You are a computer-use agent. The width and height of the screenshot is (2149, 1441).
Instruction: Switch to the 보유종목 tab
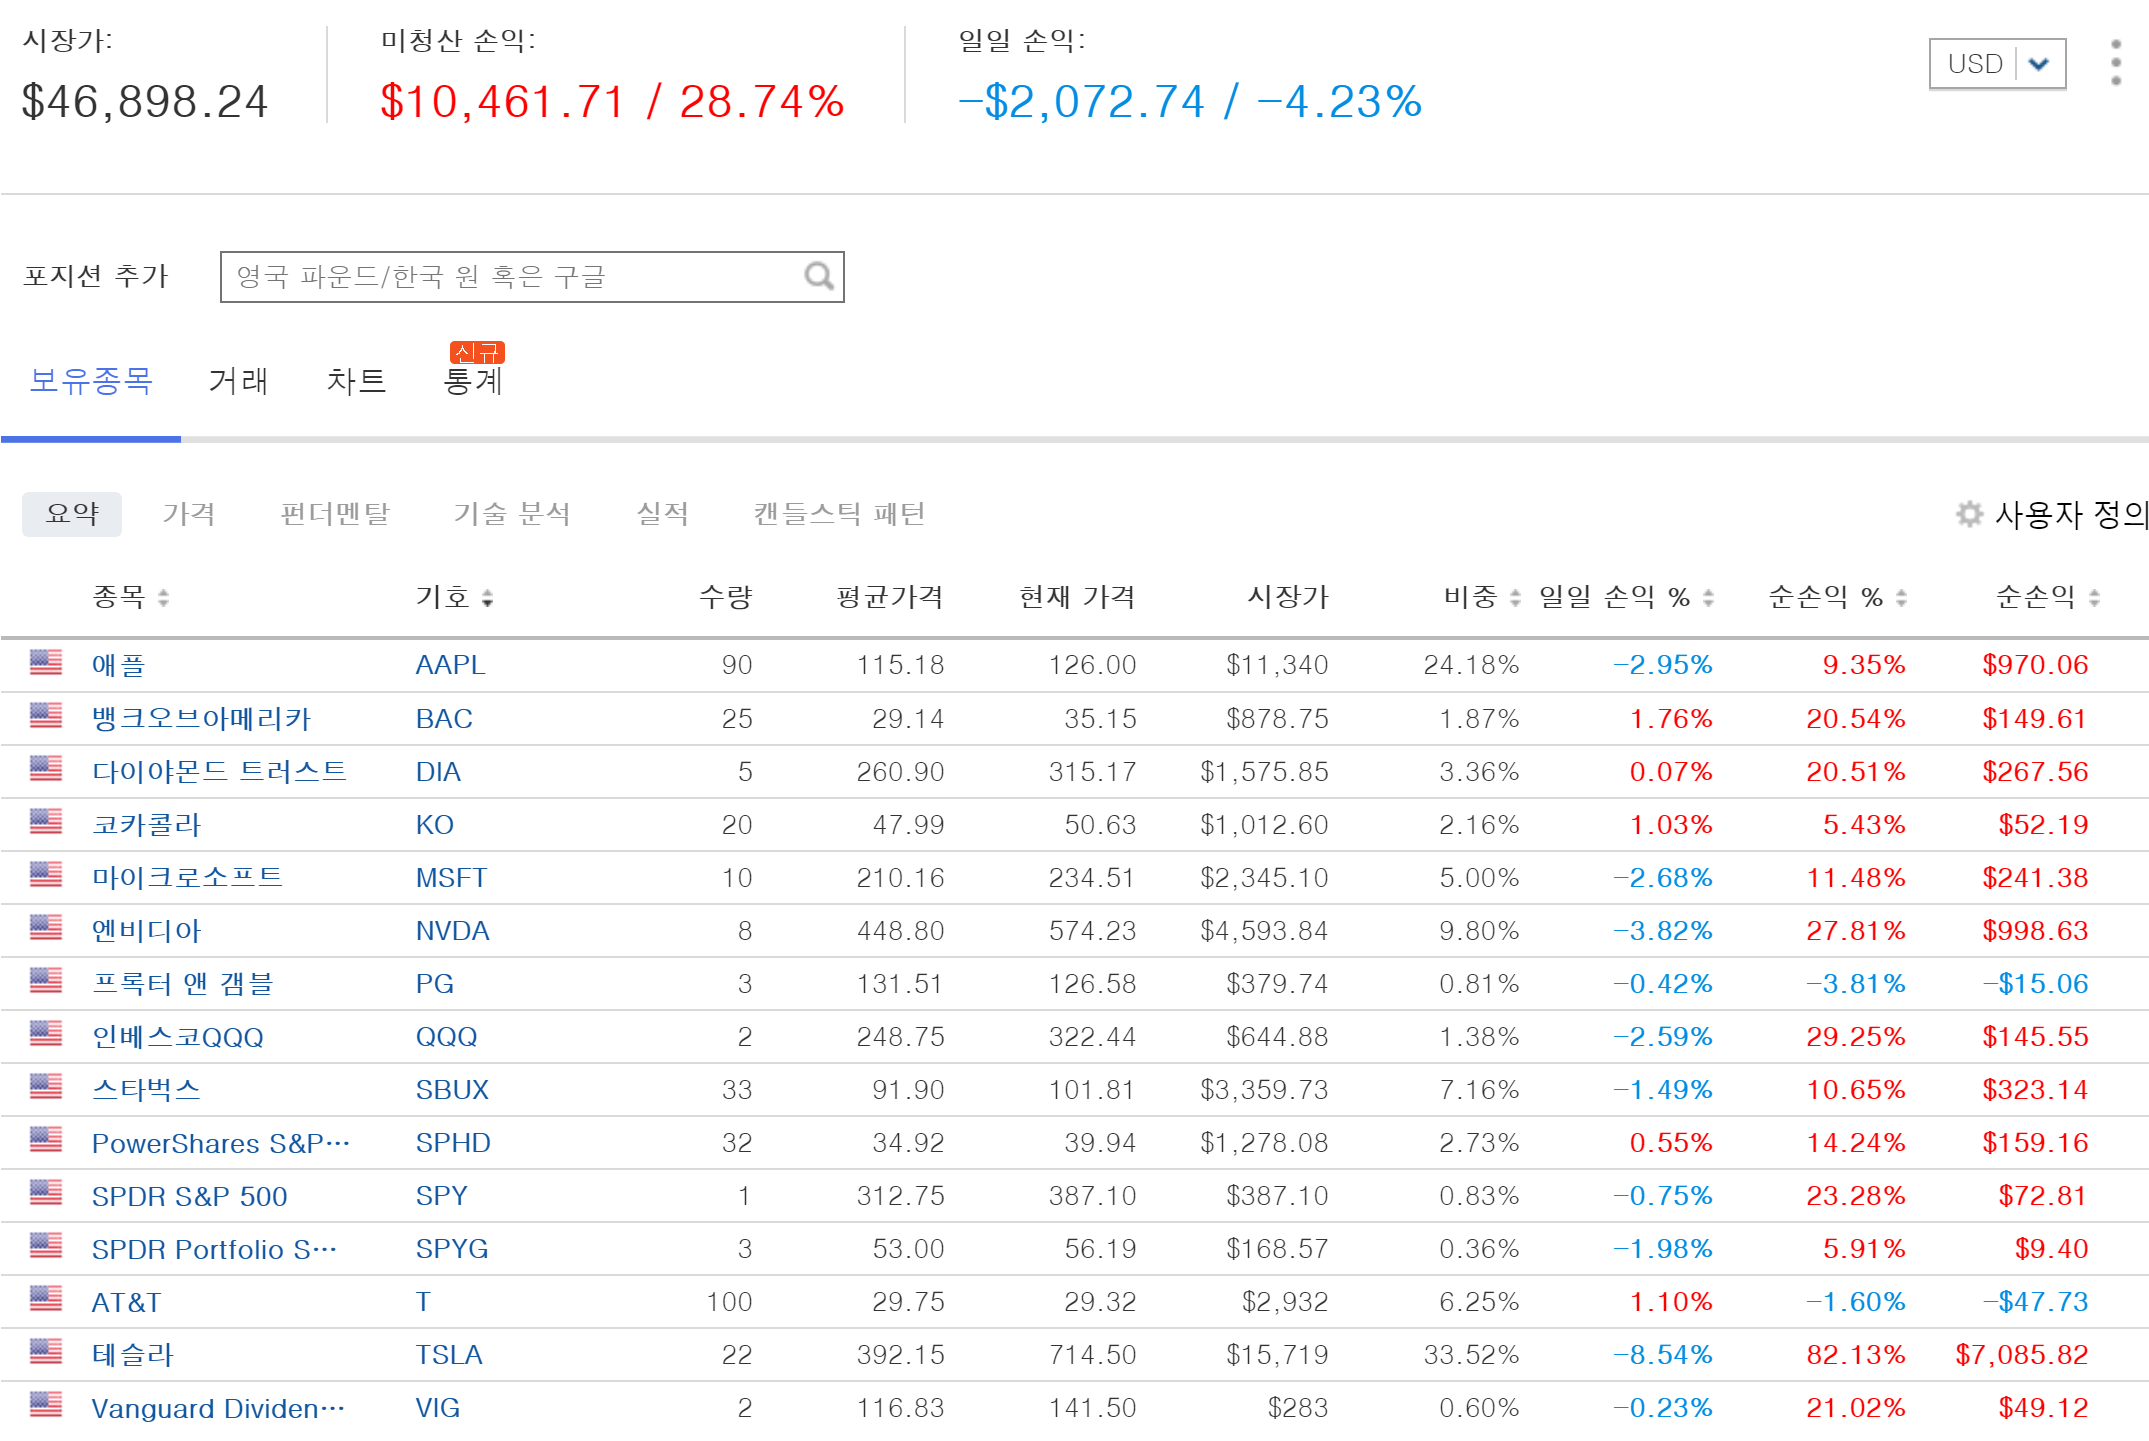(91, 381)
